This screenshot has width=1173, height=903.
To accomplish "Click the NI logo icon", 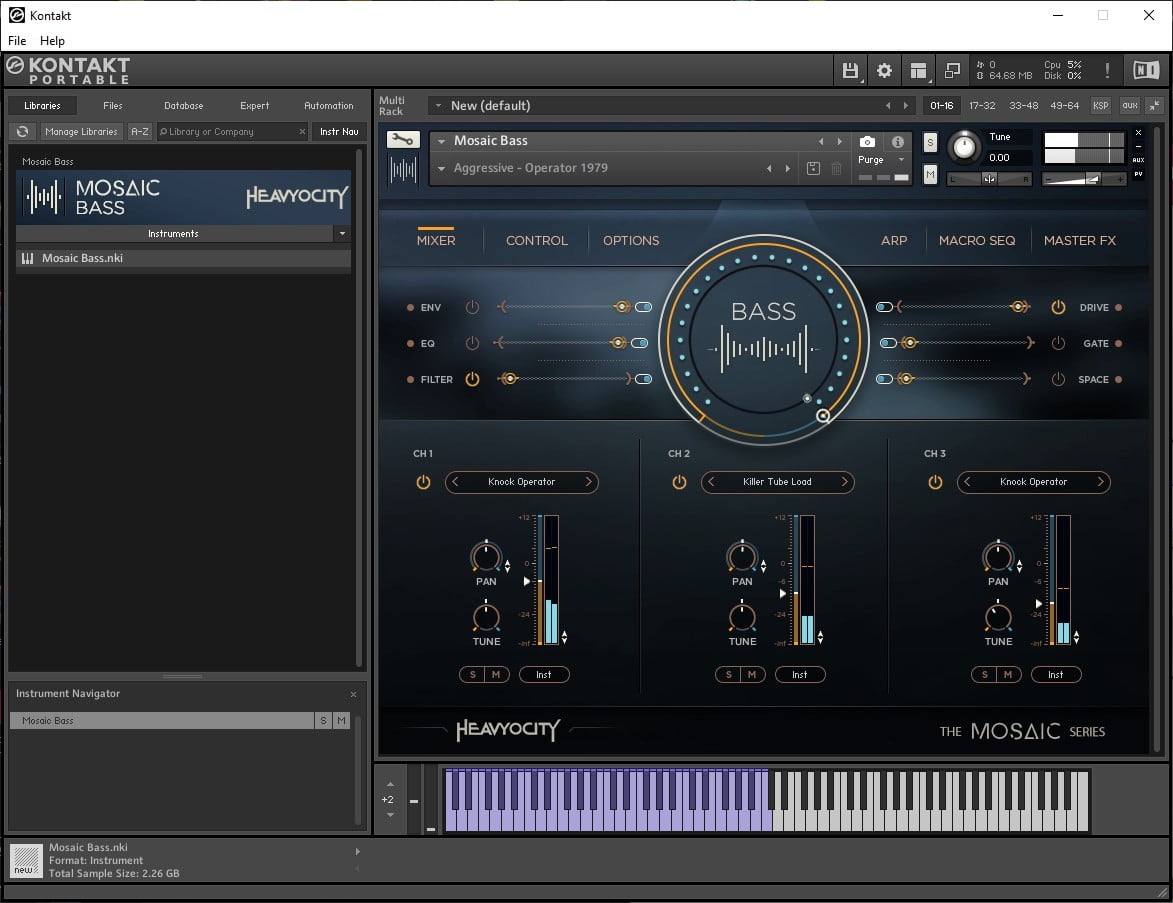I will point(1145,70).
